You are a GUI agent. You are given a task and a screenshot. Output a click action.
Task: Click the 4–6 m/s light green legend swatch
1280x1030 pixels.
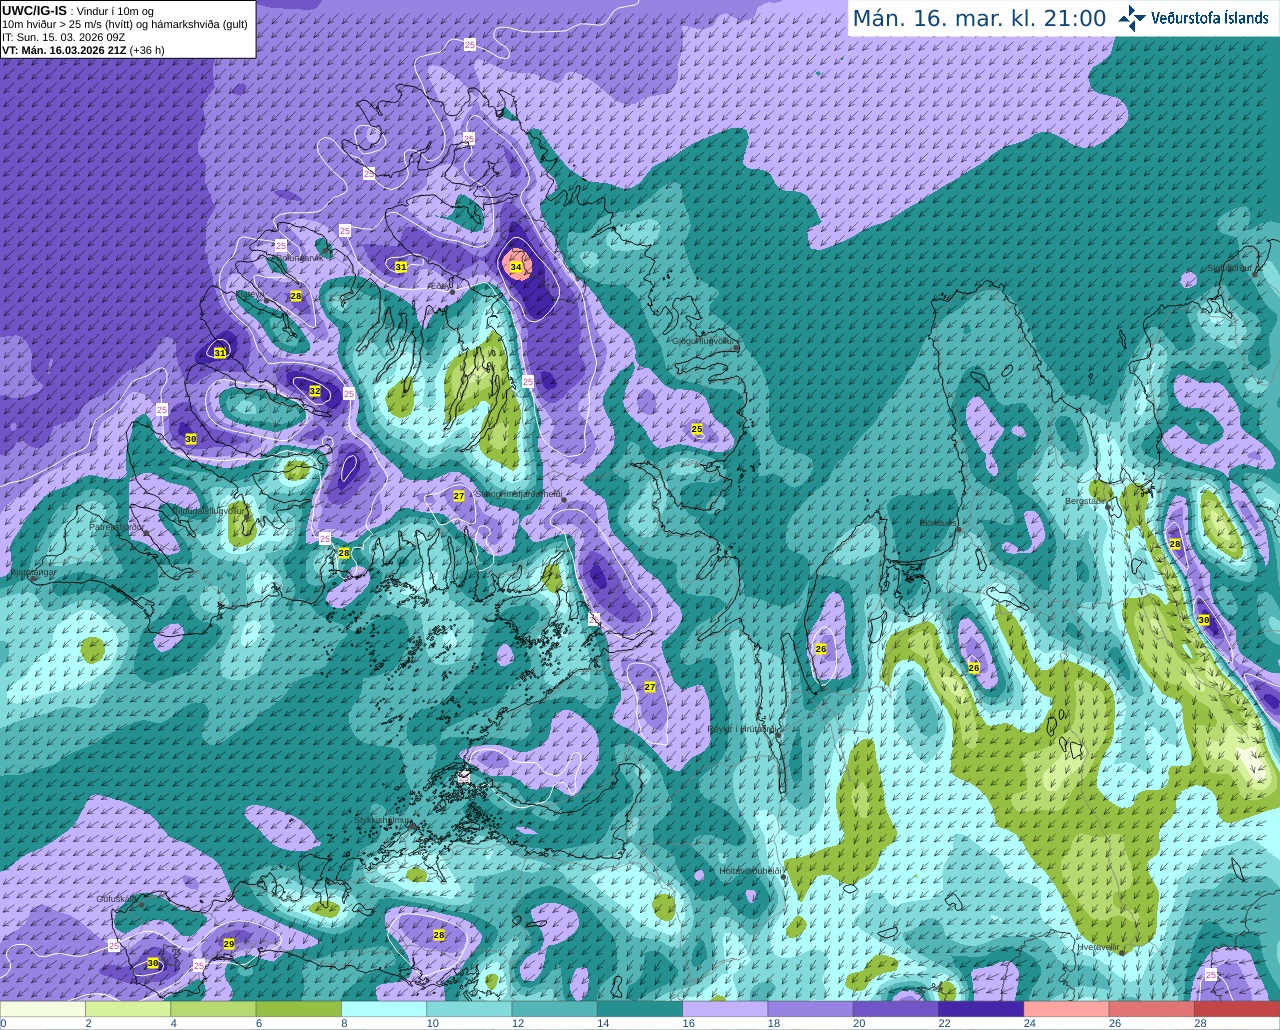(x=213, y=1009)
